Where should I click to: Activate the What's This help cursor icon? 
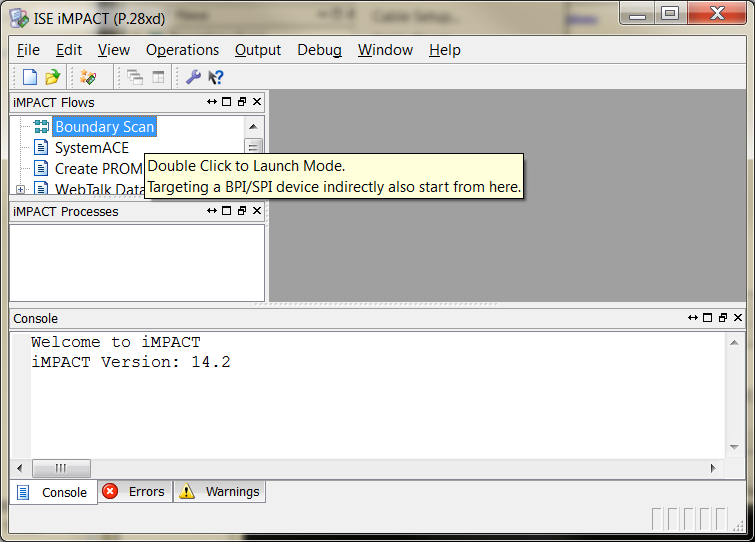(216, 77)
